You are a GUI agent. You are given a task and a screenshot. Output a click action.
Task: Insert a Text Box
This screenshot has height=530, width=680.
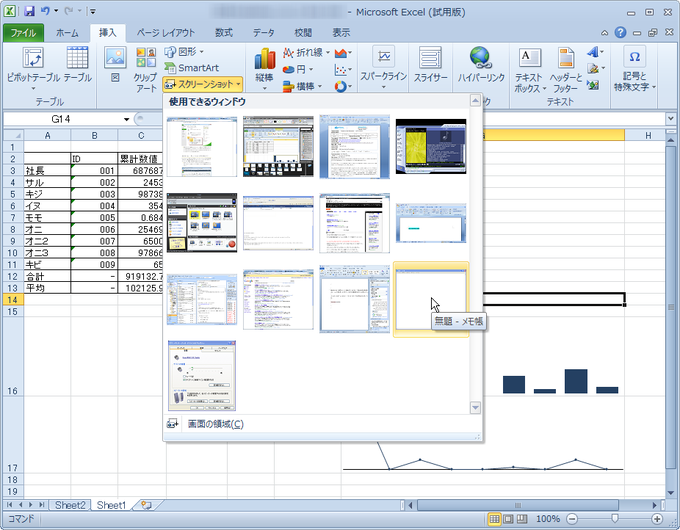coord(529,69)
